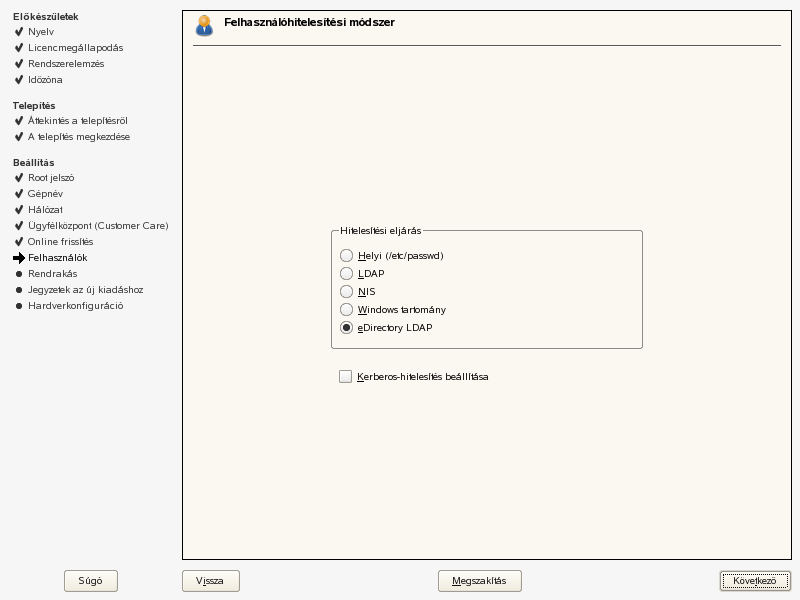This screenshot has width=800, height=600.
Task: Choose the LDAP authentication option
Action: coord(347,274)
